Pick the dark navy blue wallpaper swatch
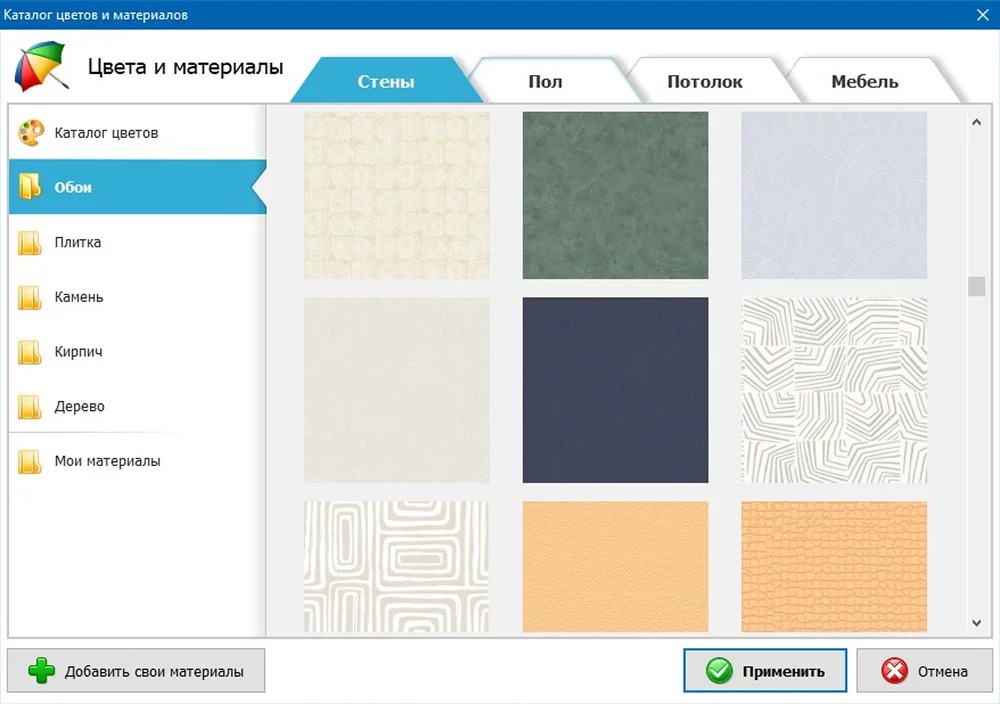Viewport: 1000px width, 704px height. [615, 390]
